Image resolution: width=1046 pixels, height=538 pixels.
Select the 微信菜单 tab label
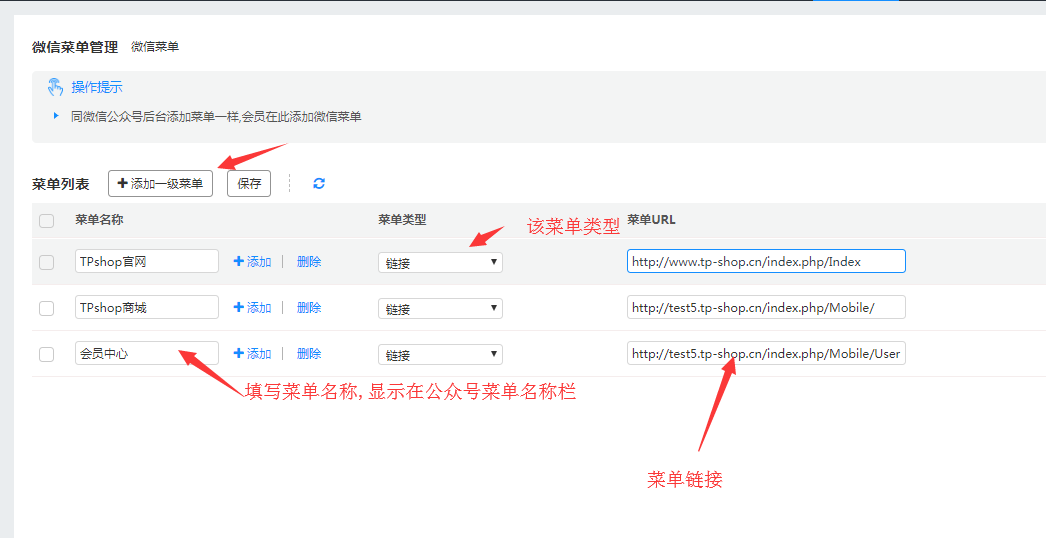pos(155,47)
